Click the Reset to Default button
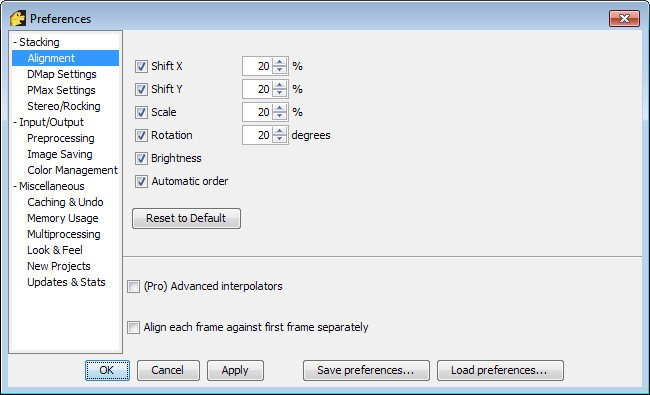Screen dimensions: 650x395 186,218
